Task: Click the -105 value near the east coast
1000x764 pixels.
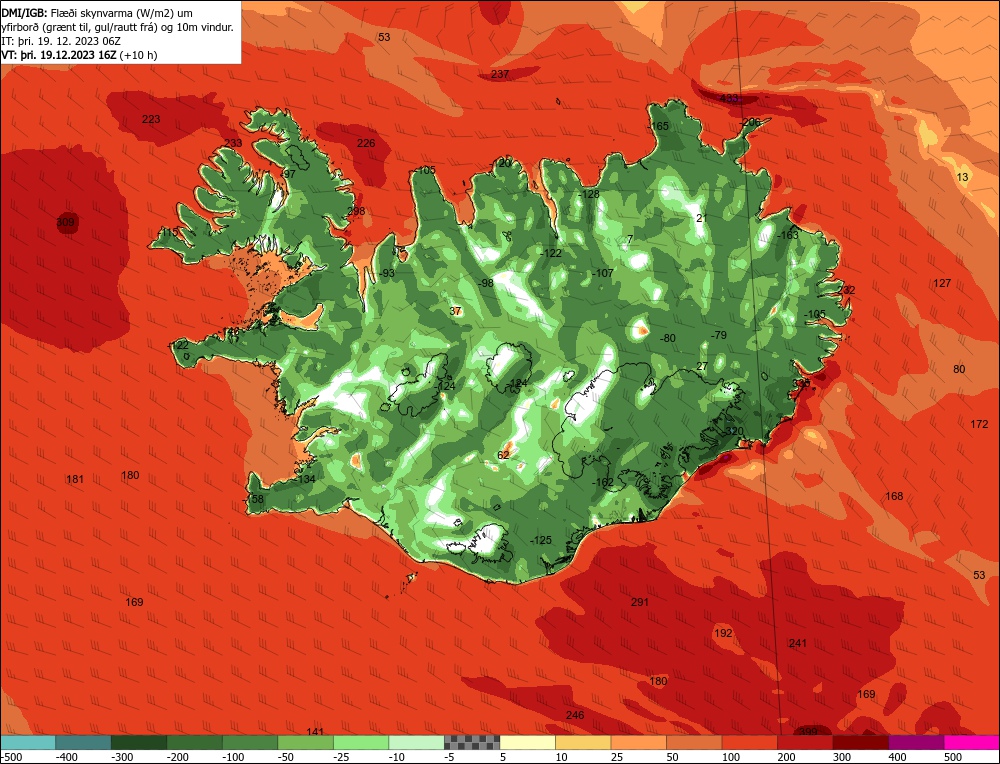Action: [x=815, y=314]
